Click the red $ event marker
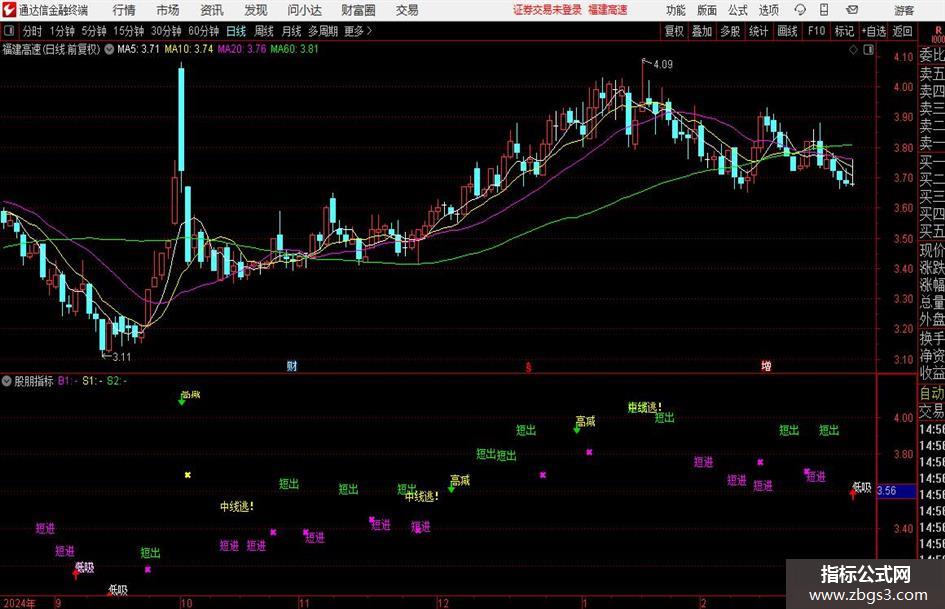The image size is (945, 609). point(528,367)
